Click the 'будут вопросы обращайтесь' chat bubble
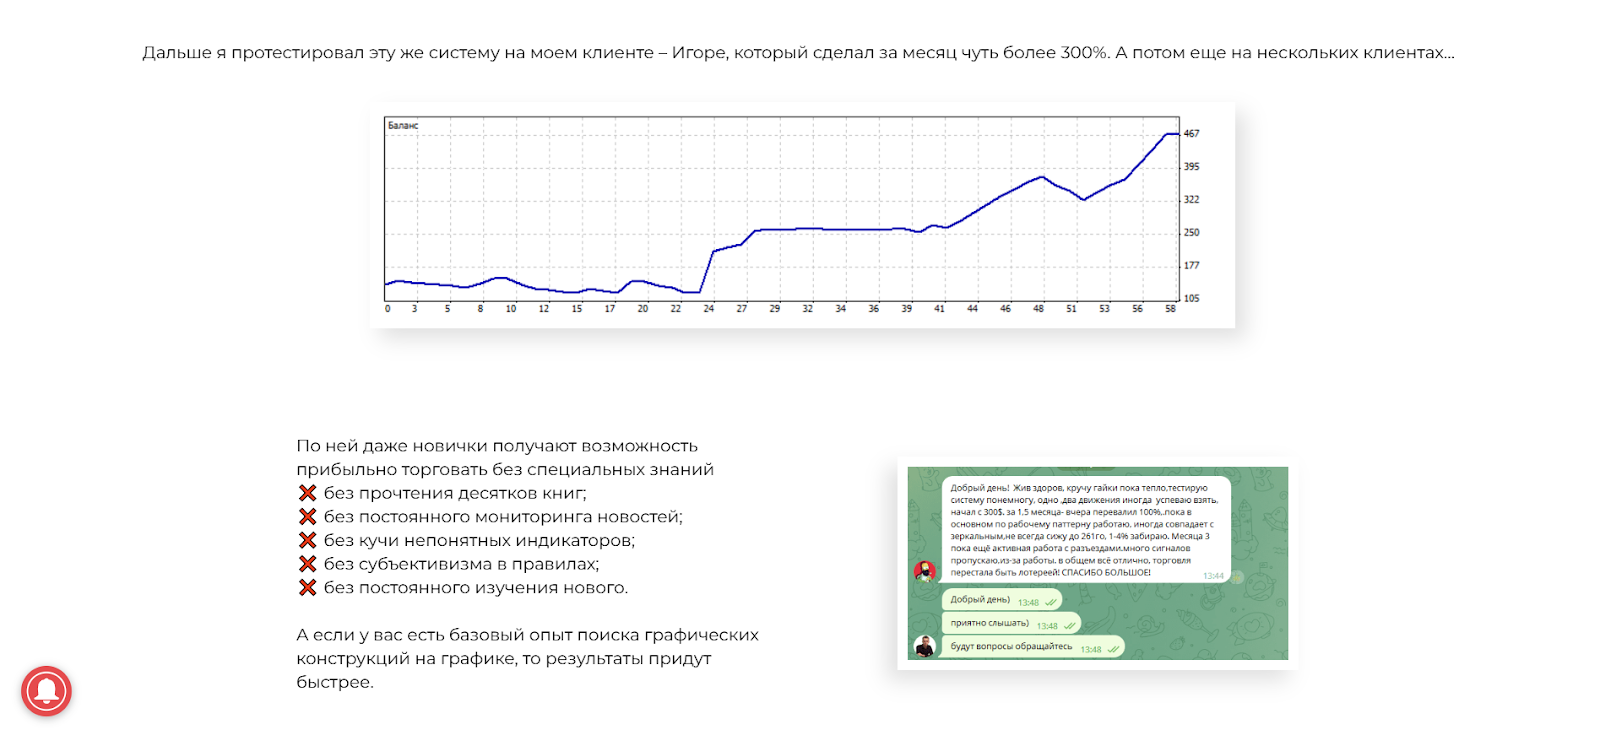 pyautogui.click(x=1033, y=647)
